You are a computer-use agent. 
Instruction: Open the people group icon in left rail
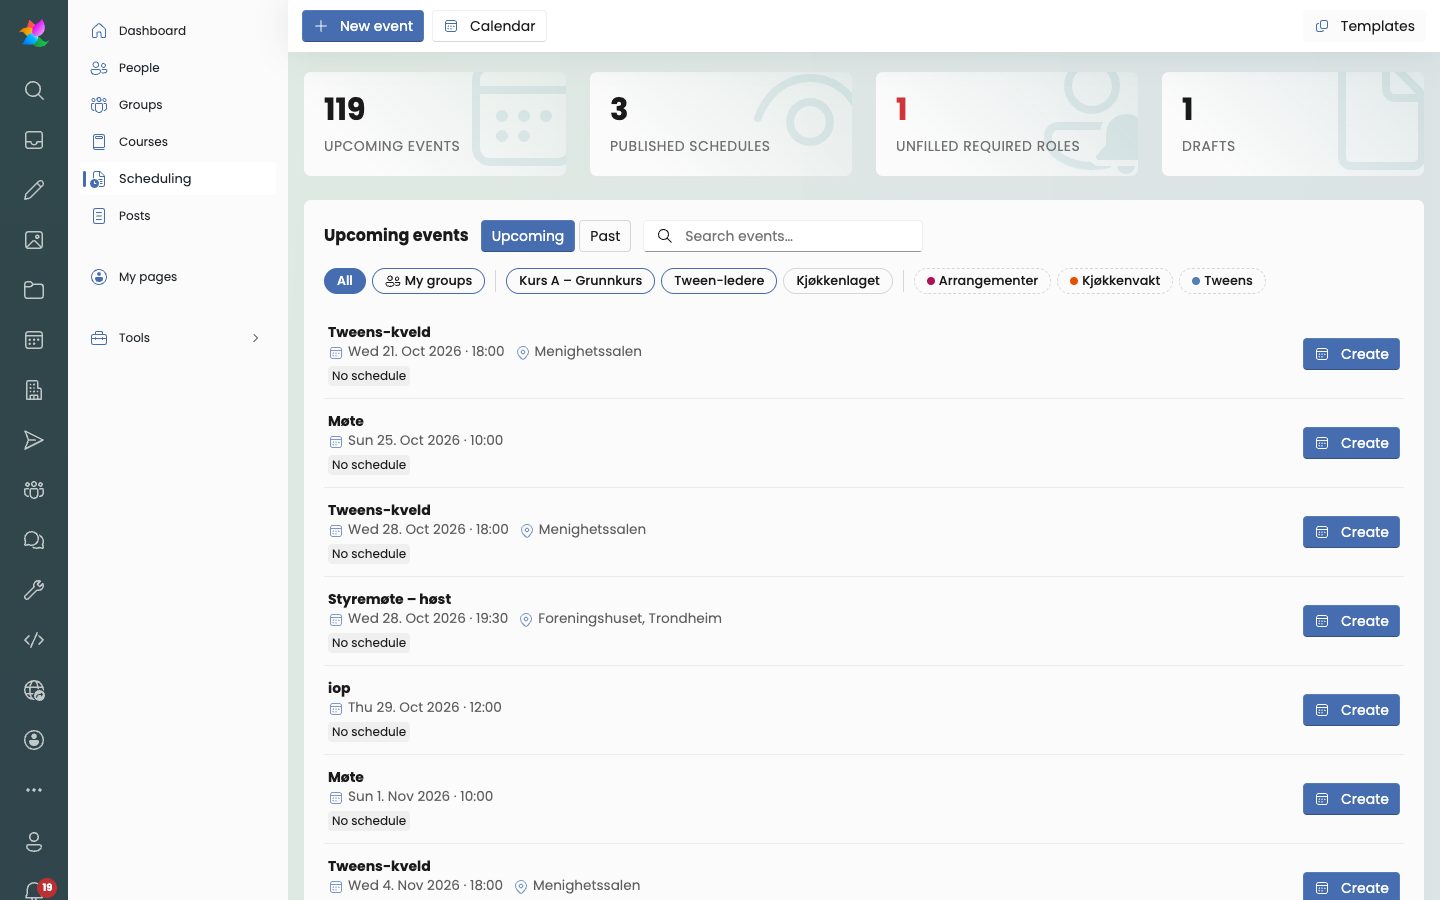point(34,490)
